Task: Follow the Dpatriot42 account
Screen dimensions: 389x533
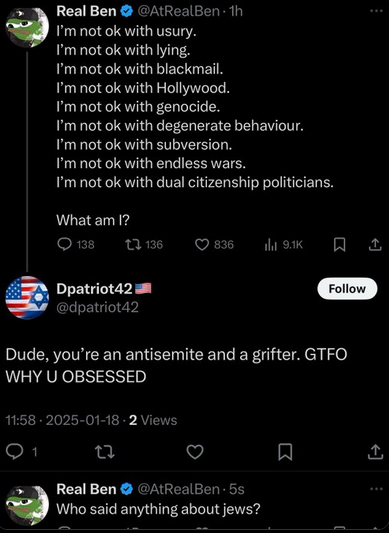Action: [347, 289]
